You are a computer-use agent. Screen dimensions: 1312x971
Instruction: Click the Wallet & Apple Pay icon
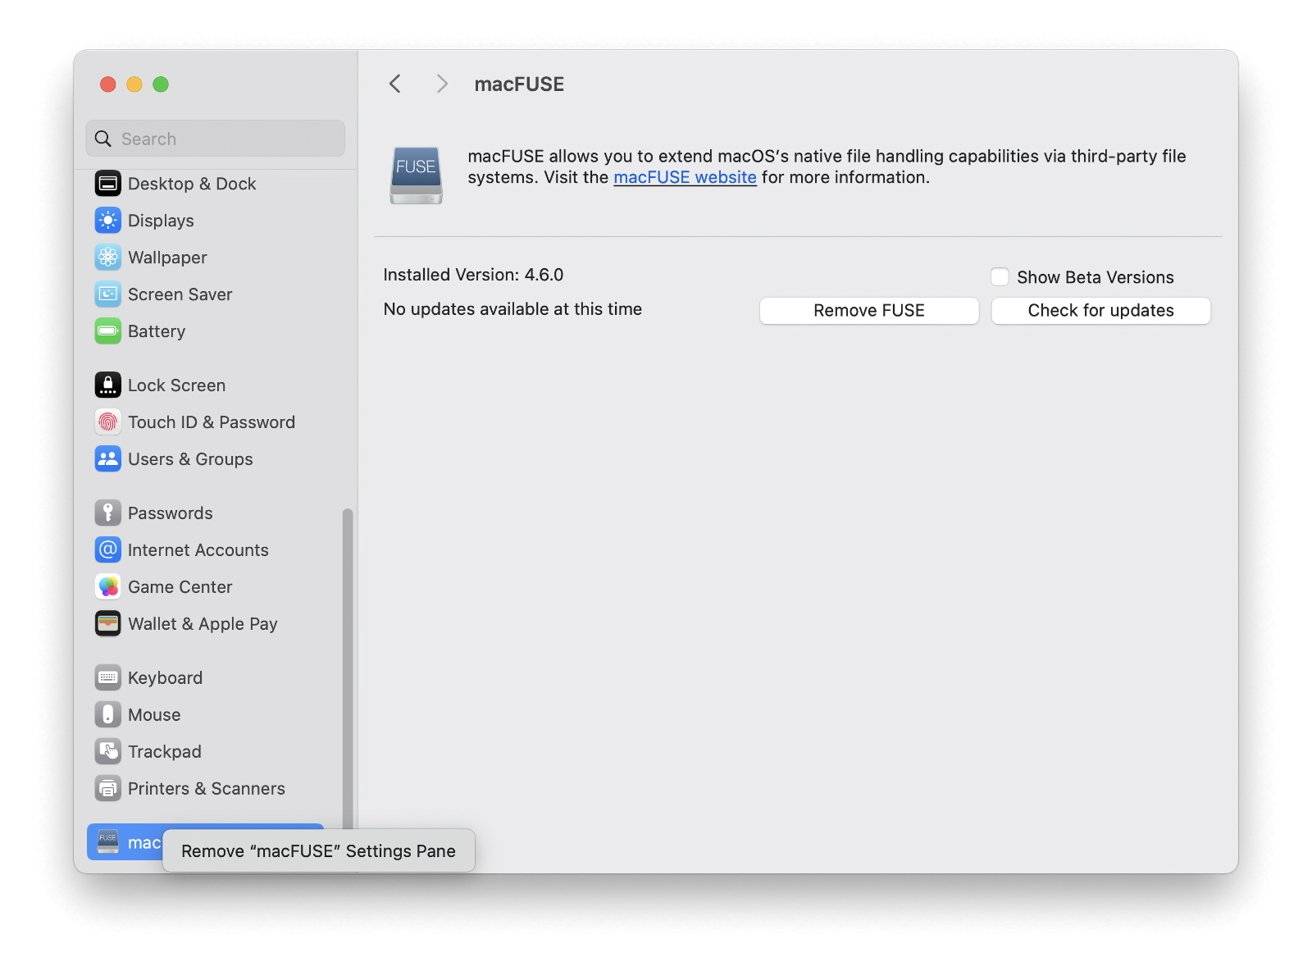point(108,624)
